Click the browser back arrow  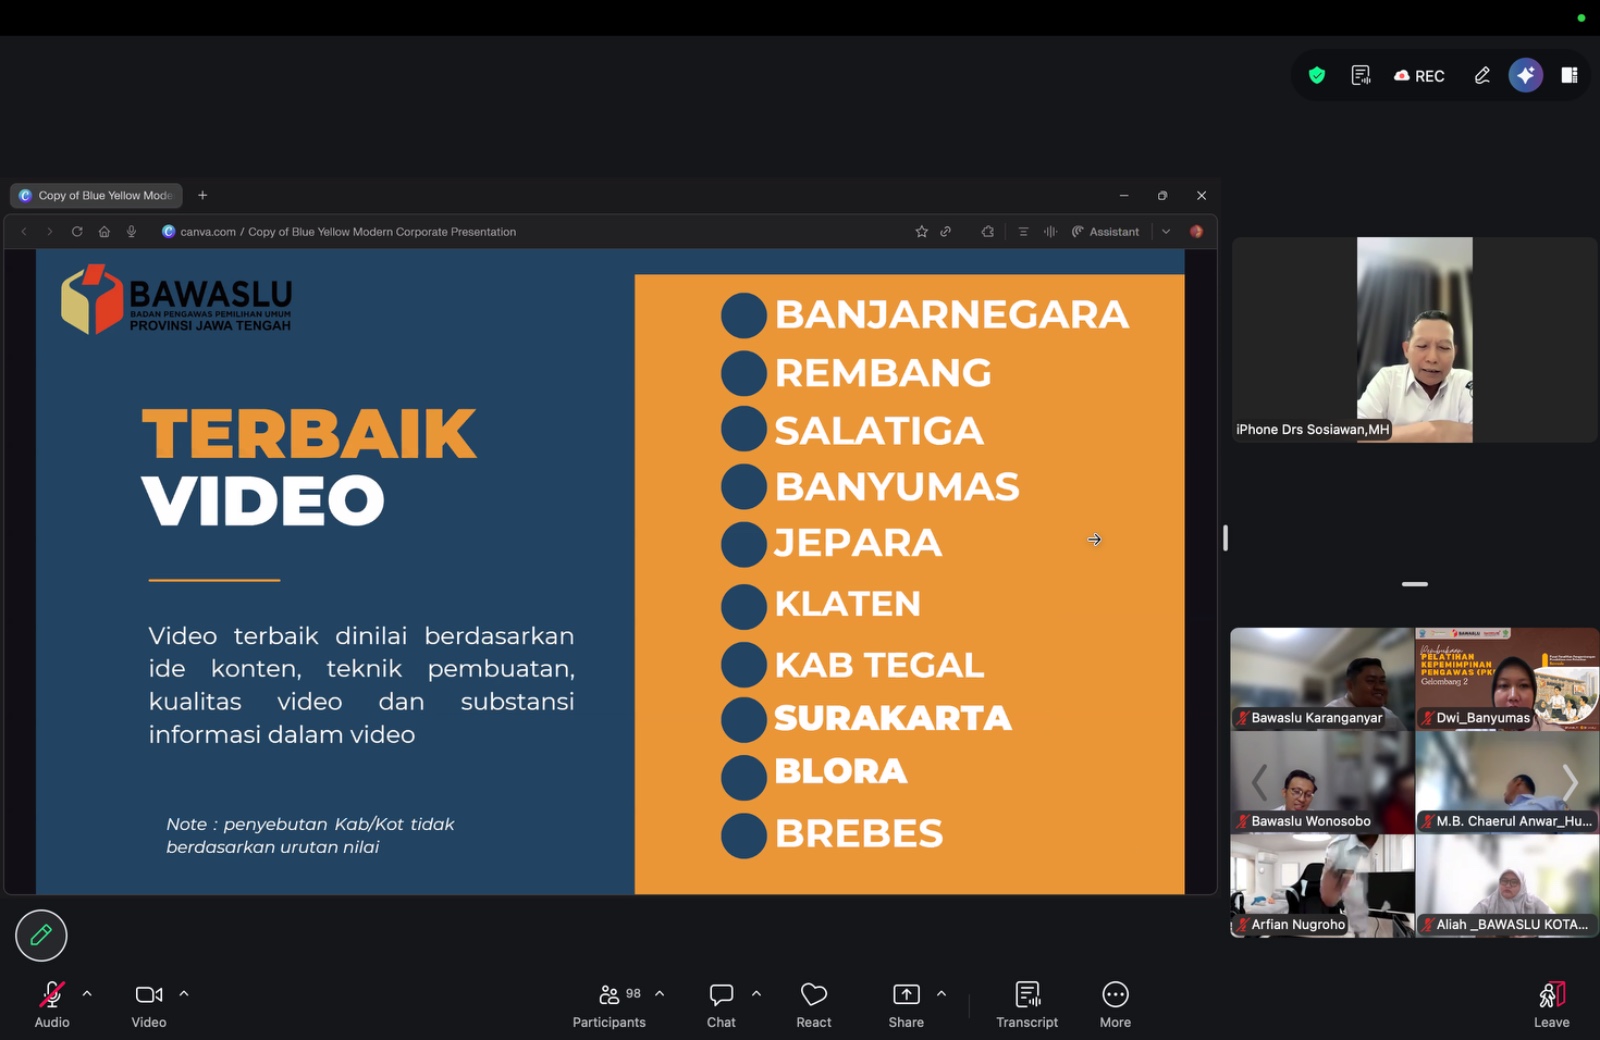pyautogui.click(x=24, y=231)
